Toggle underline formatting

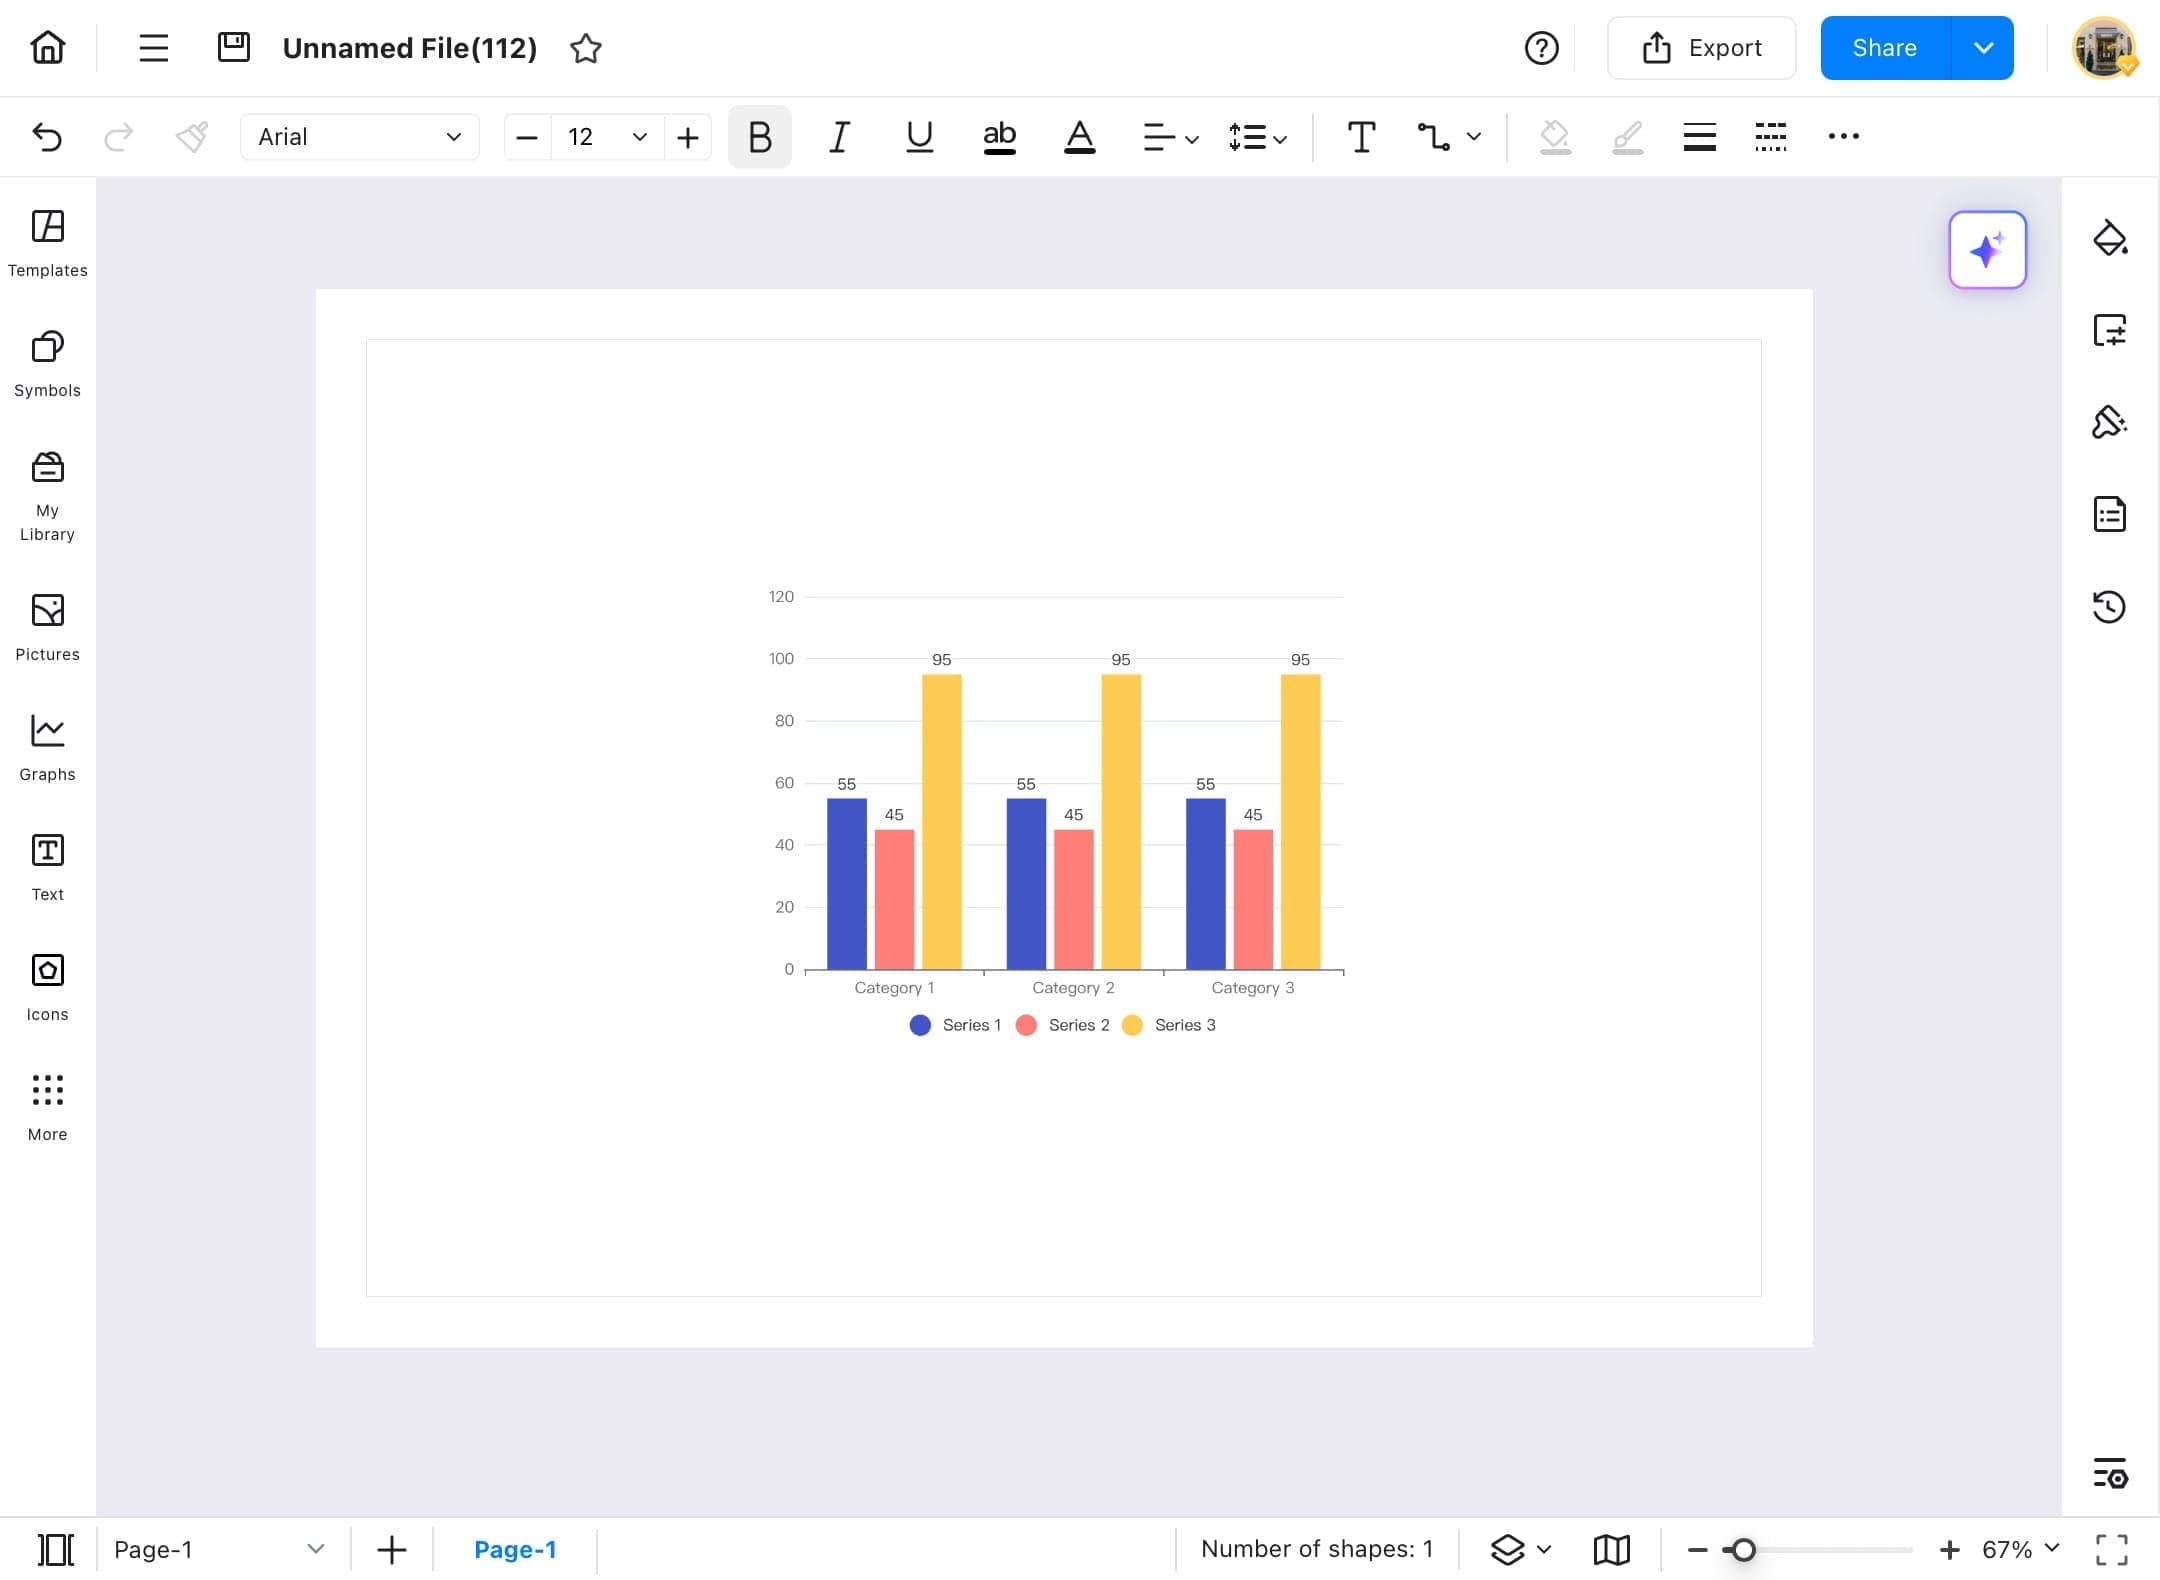918,137
